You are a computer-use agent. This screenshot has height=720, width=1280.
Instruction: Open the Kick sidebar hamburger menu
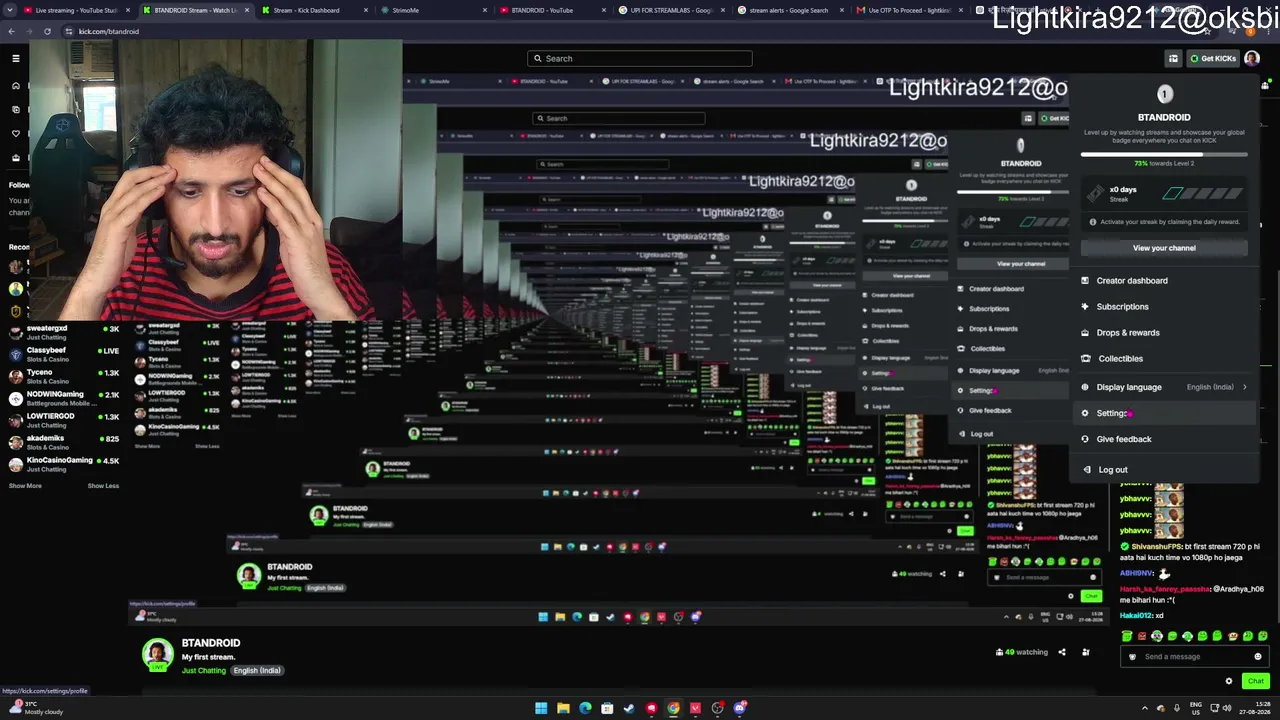pos(15,58)
